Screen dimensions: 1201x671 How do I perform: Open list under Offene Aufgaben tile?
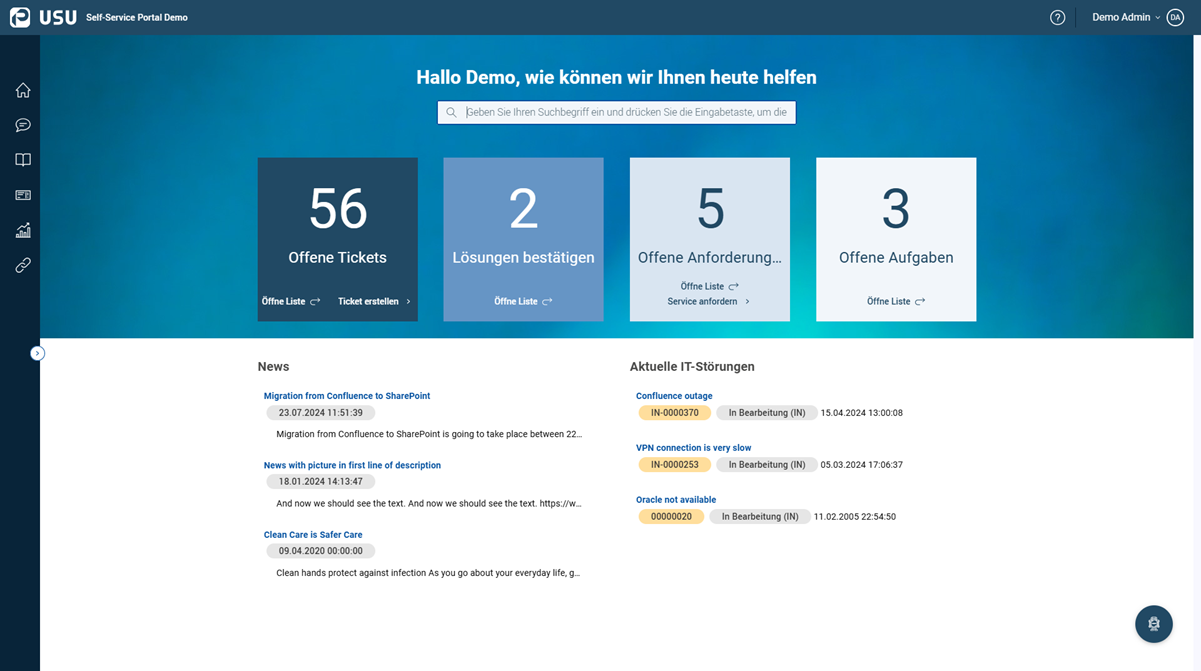coord(896,301)
